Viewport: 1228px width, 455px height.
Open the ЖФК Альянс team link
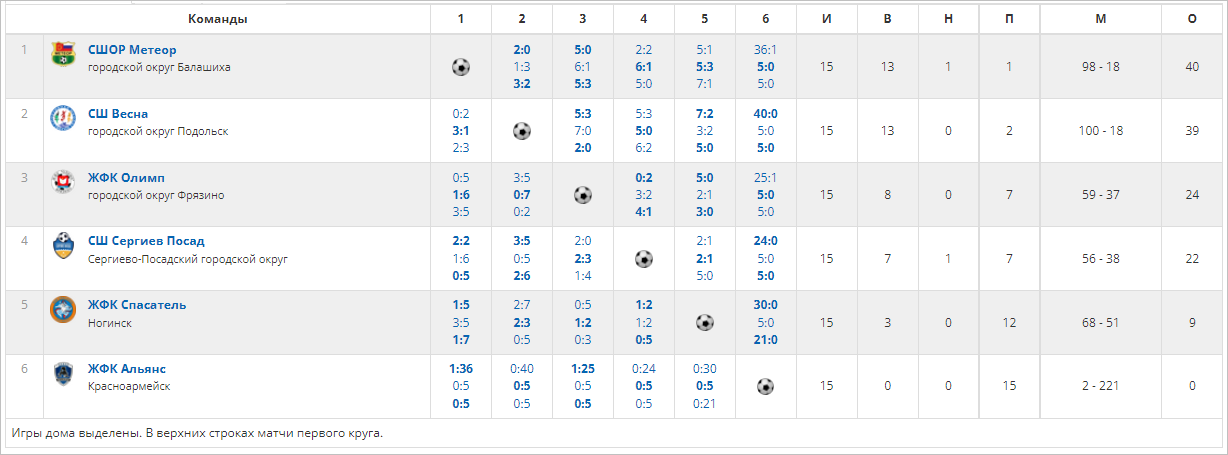127,369
